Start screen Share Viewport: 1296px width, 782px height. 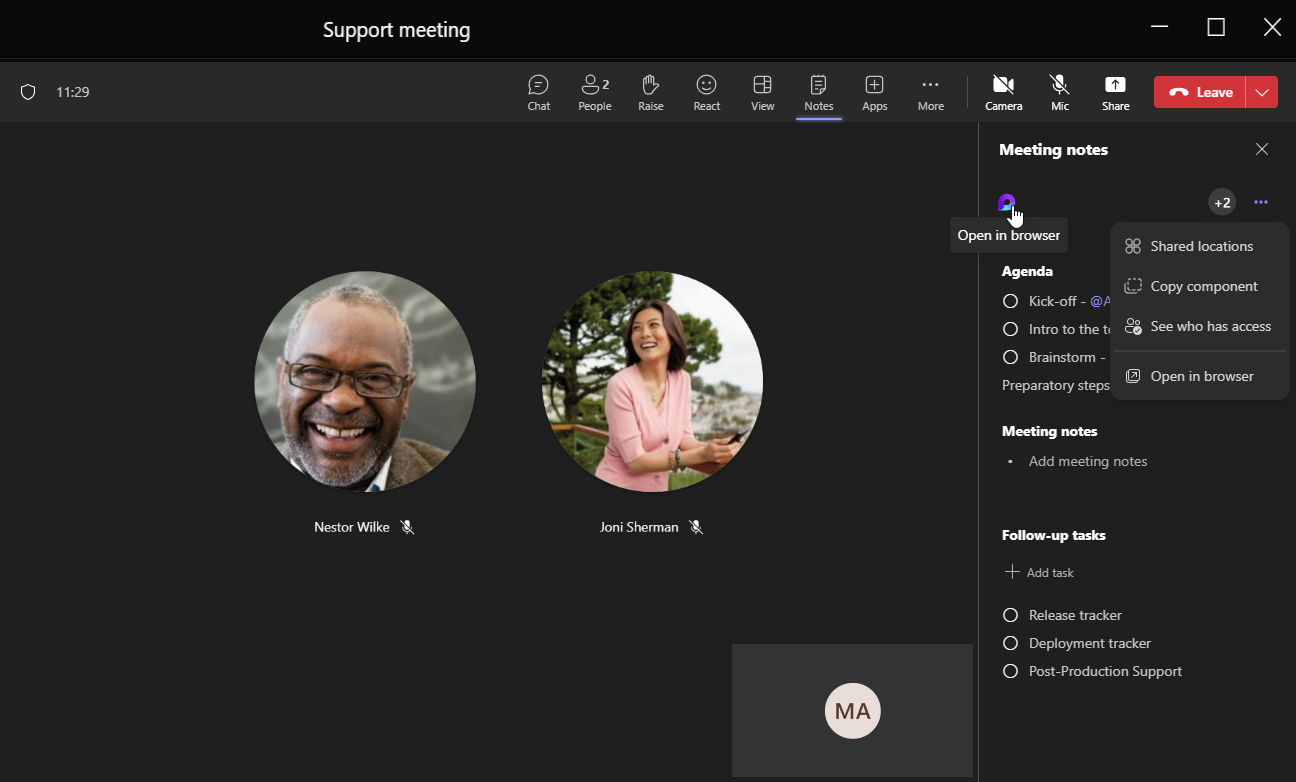point(1115,91)
